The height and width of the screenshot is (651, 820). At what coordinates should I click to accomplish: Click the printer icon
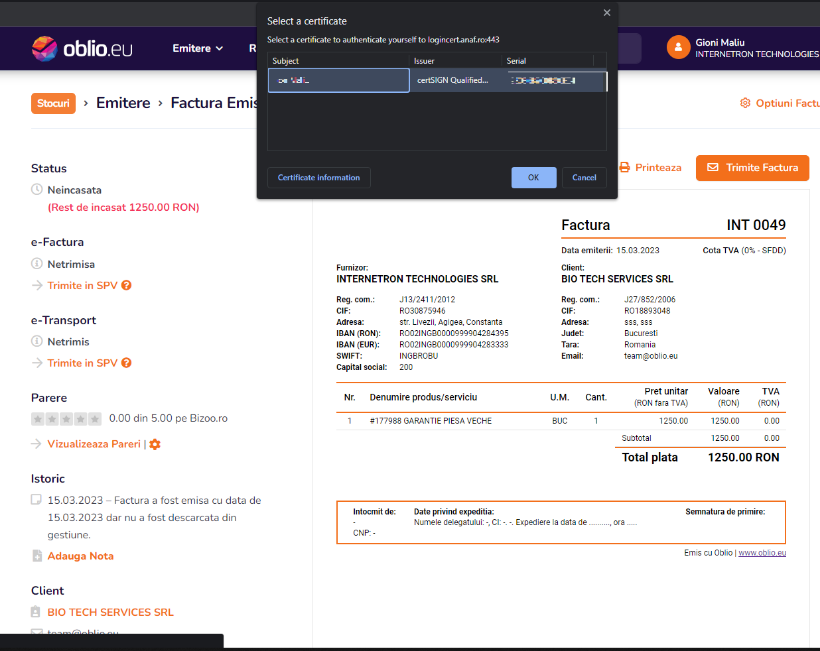click(x=624, y=167)
